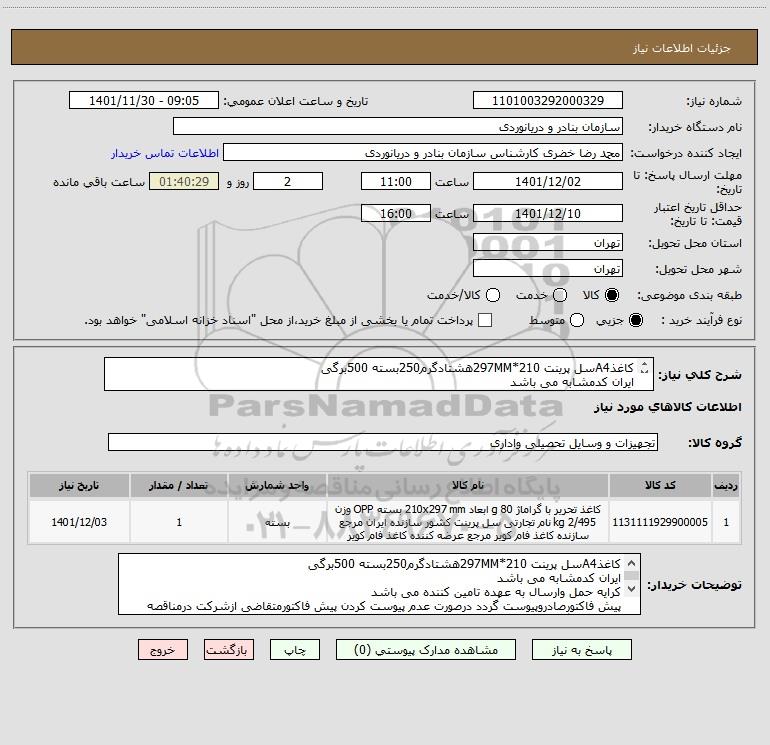Click column header کد کالا
The width and height of the screenshot is (770, 745).
click(x=660, y=485)
